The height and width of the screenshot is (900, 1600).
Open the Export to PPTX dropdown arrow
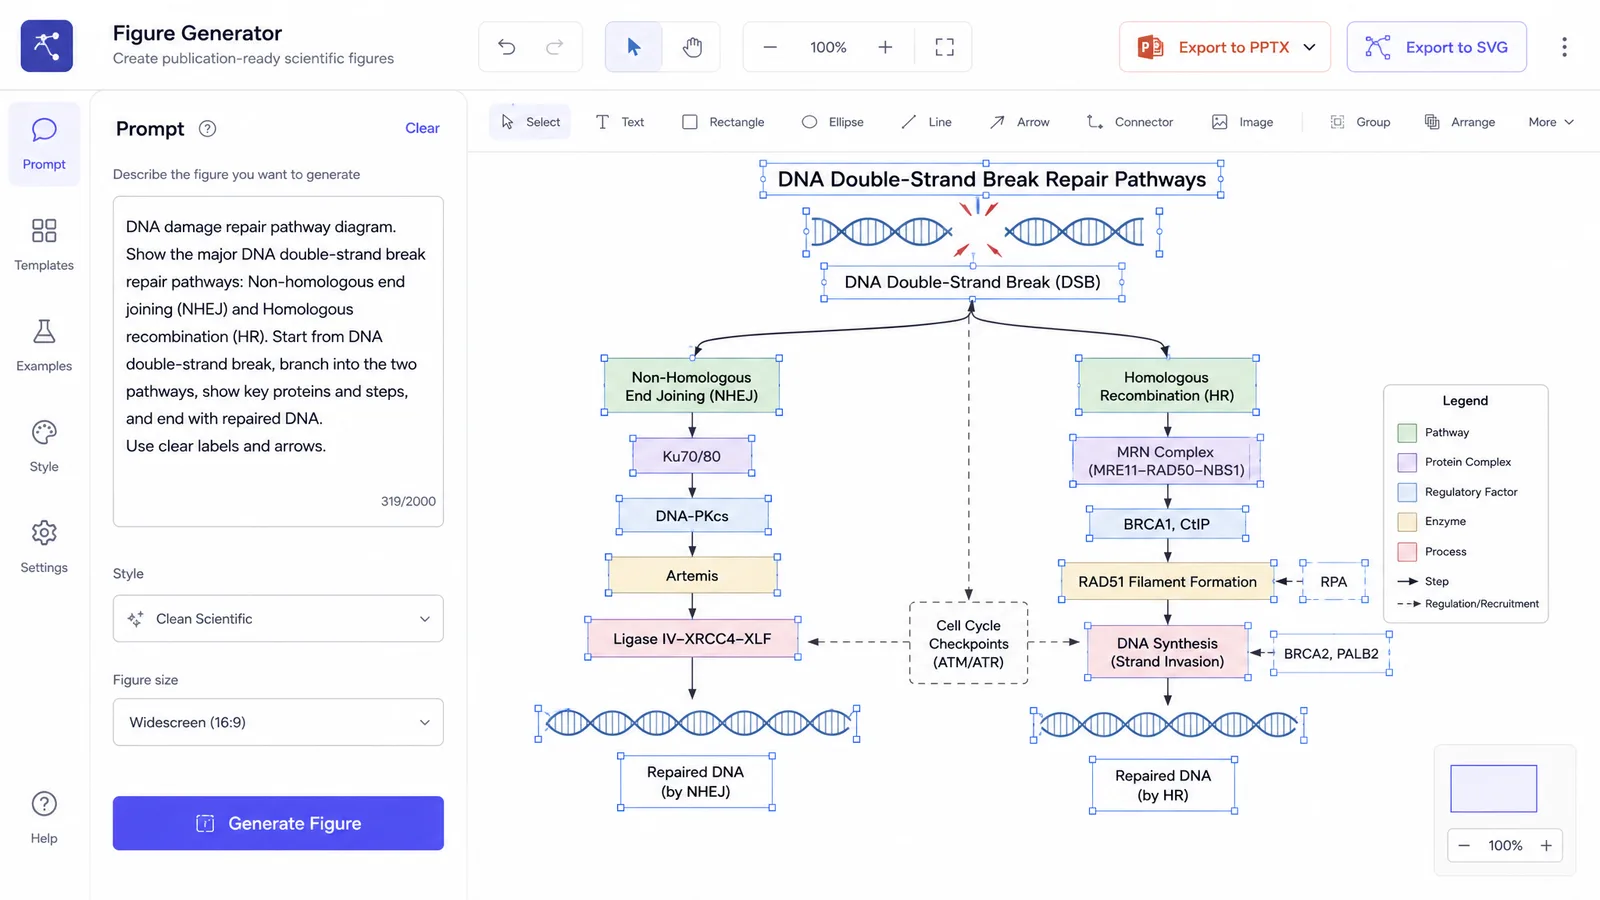coord(1309,47)
